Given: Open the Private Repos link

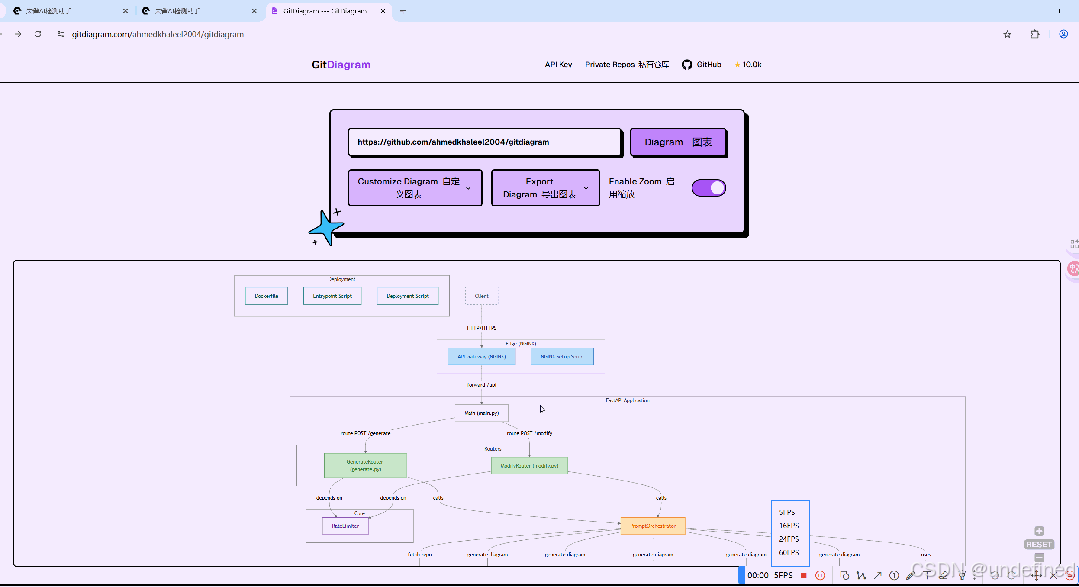Looking at the screenshot, I should coord(627,65).
